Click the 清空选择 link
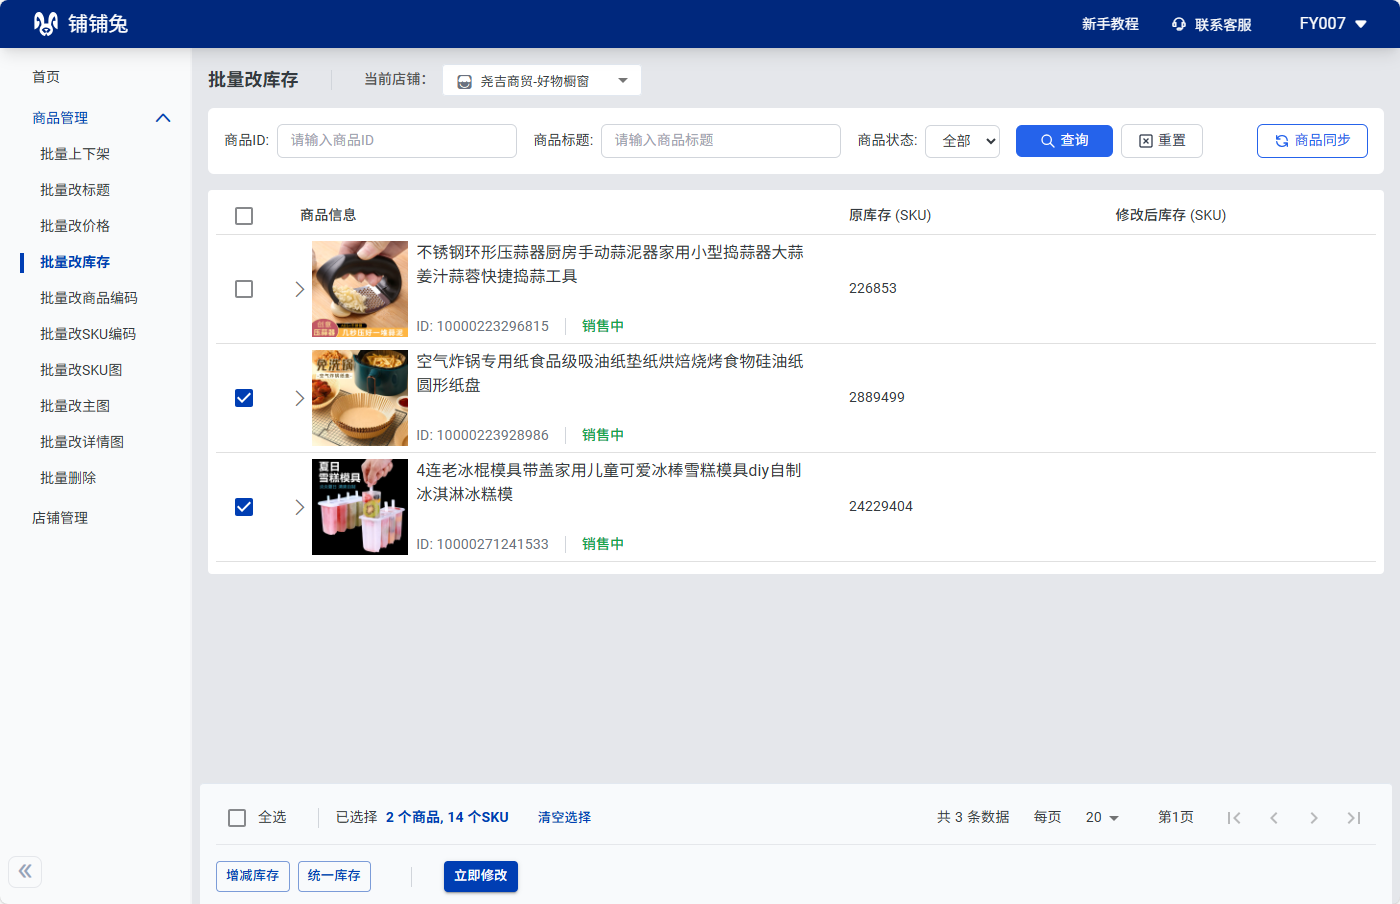This screenshot has width=1400, height=904. coord(564,818)
